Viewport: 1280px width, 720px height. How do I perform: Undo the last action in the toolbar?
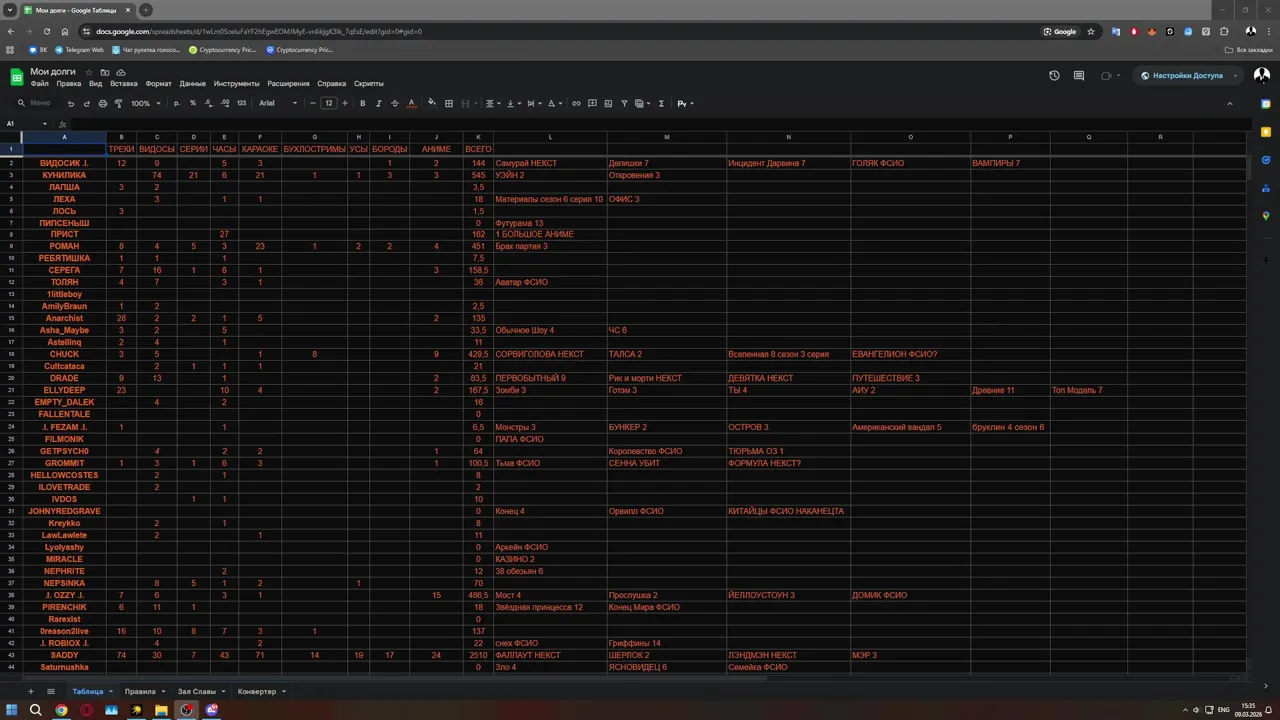[70, 103]
